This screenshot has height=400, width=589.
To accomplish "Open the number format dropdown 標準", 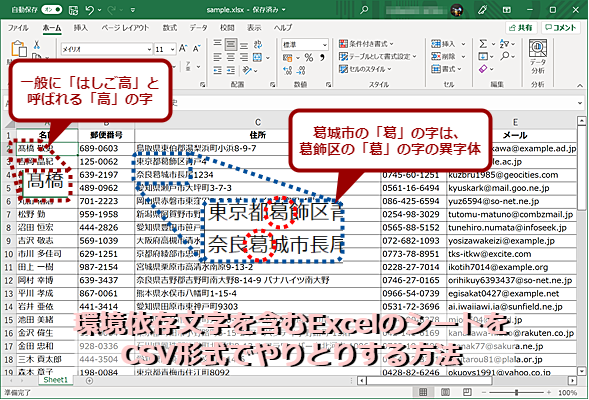I will 325,45.
